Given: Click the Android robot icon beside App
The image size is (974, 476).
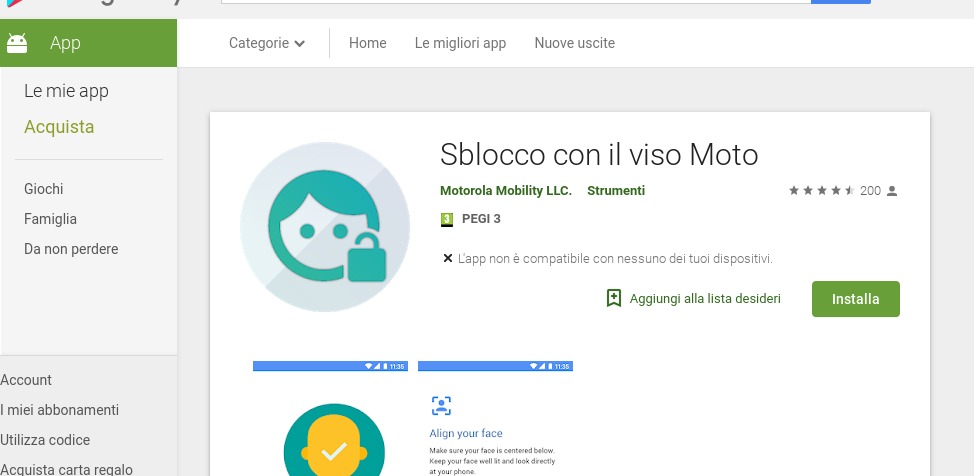Looking at the screenshot, I should [x=17, y=43].
